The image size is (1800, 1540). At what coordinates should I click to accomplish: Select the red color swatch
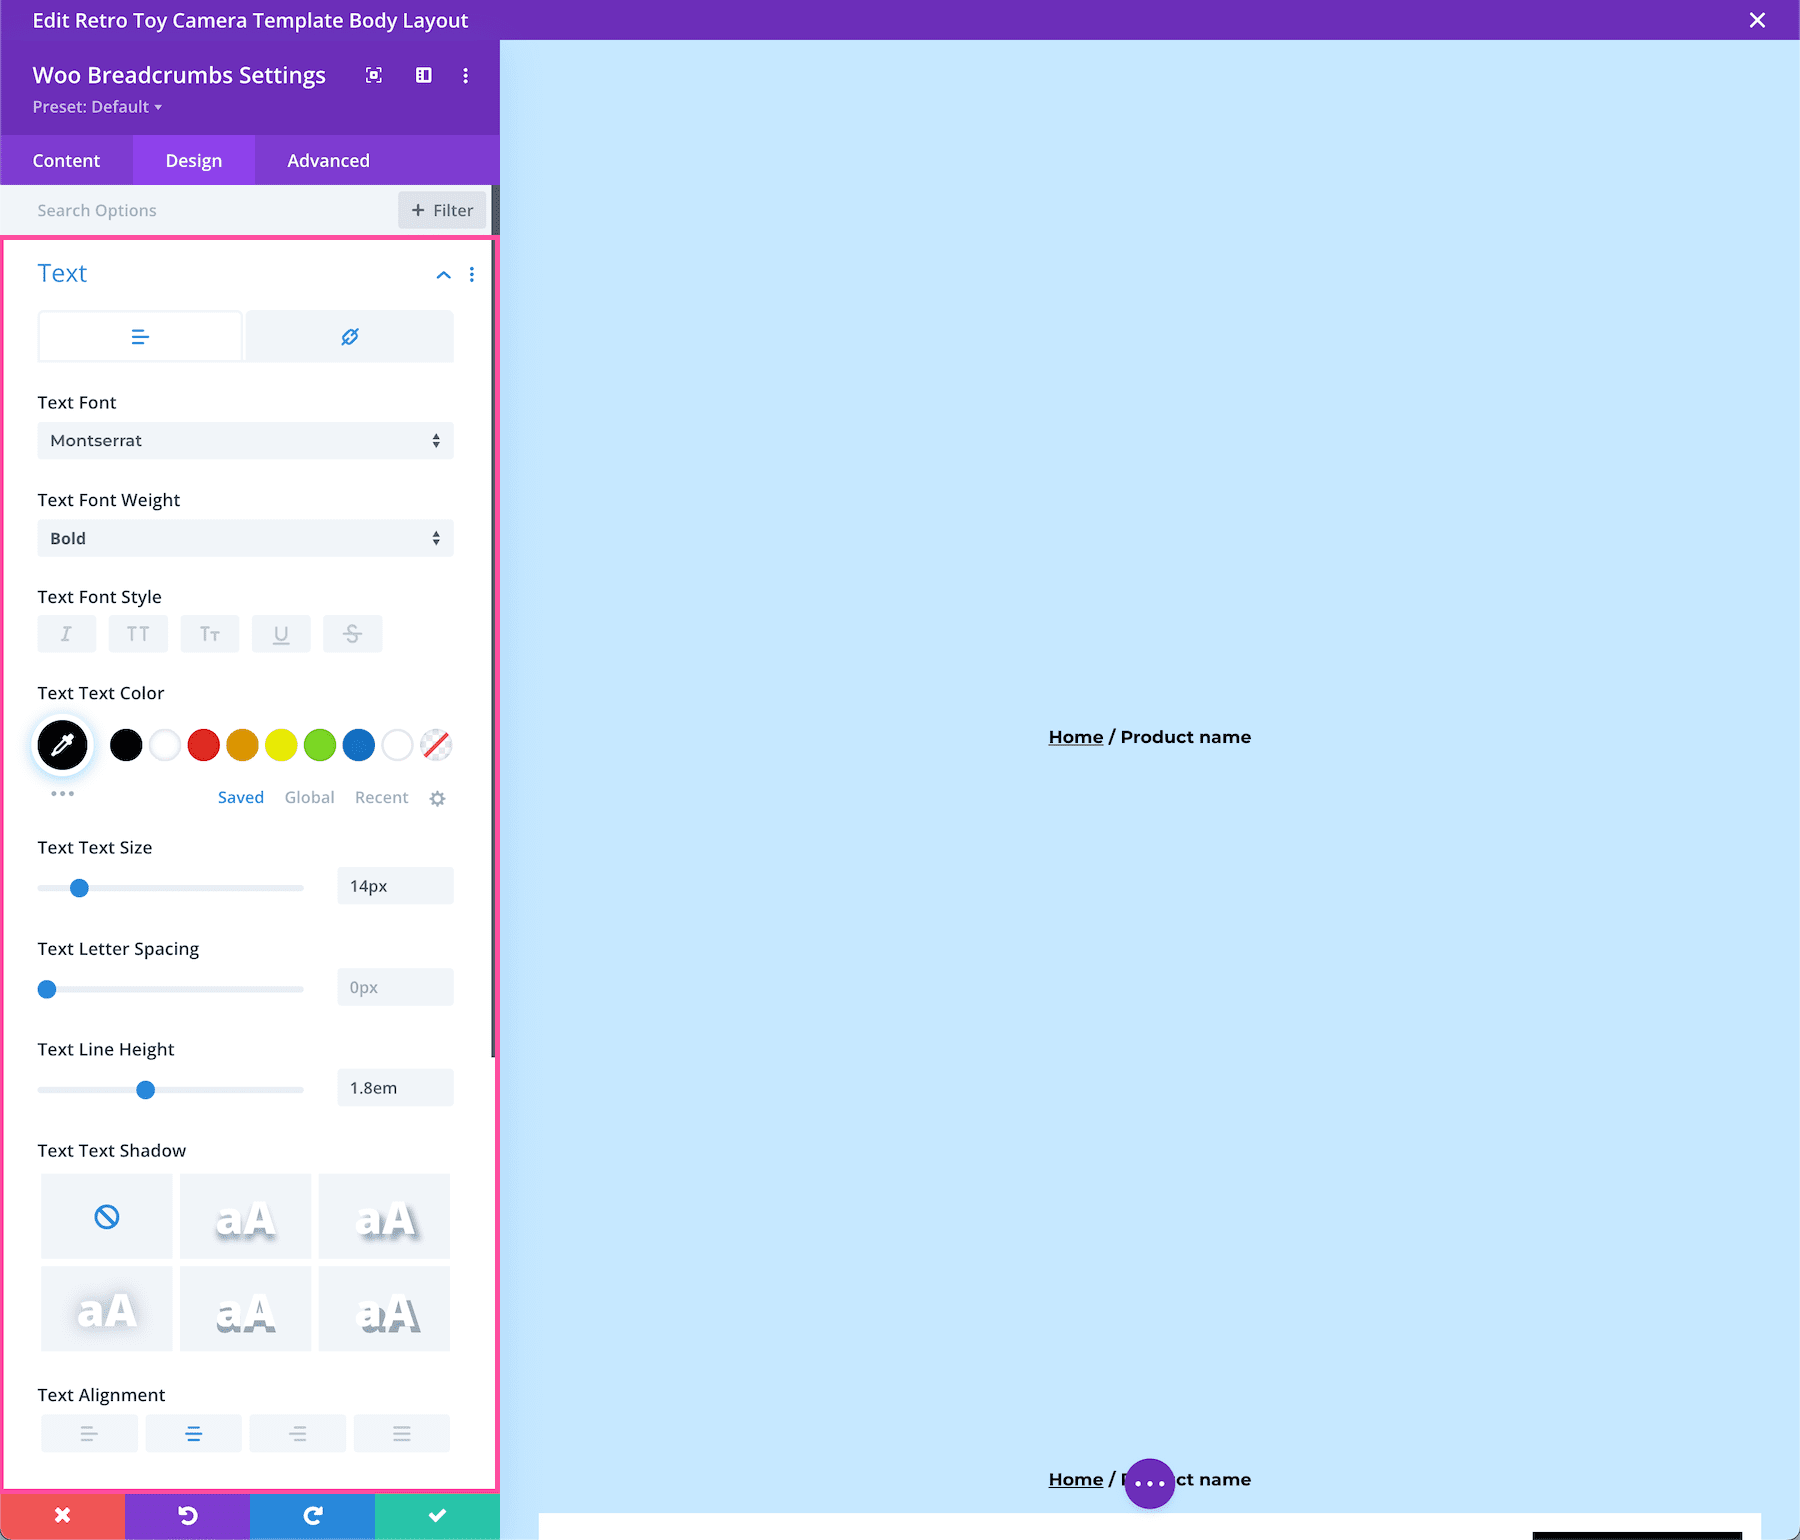tap(203, 744)
